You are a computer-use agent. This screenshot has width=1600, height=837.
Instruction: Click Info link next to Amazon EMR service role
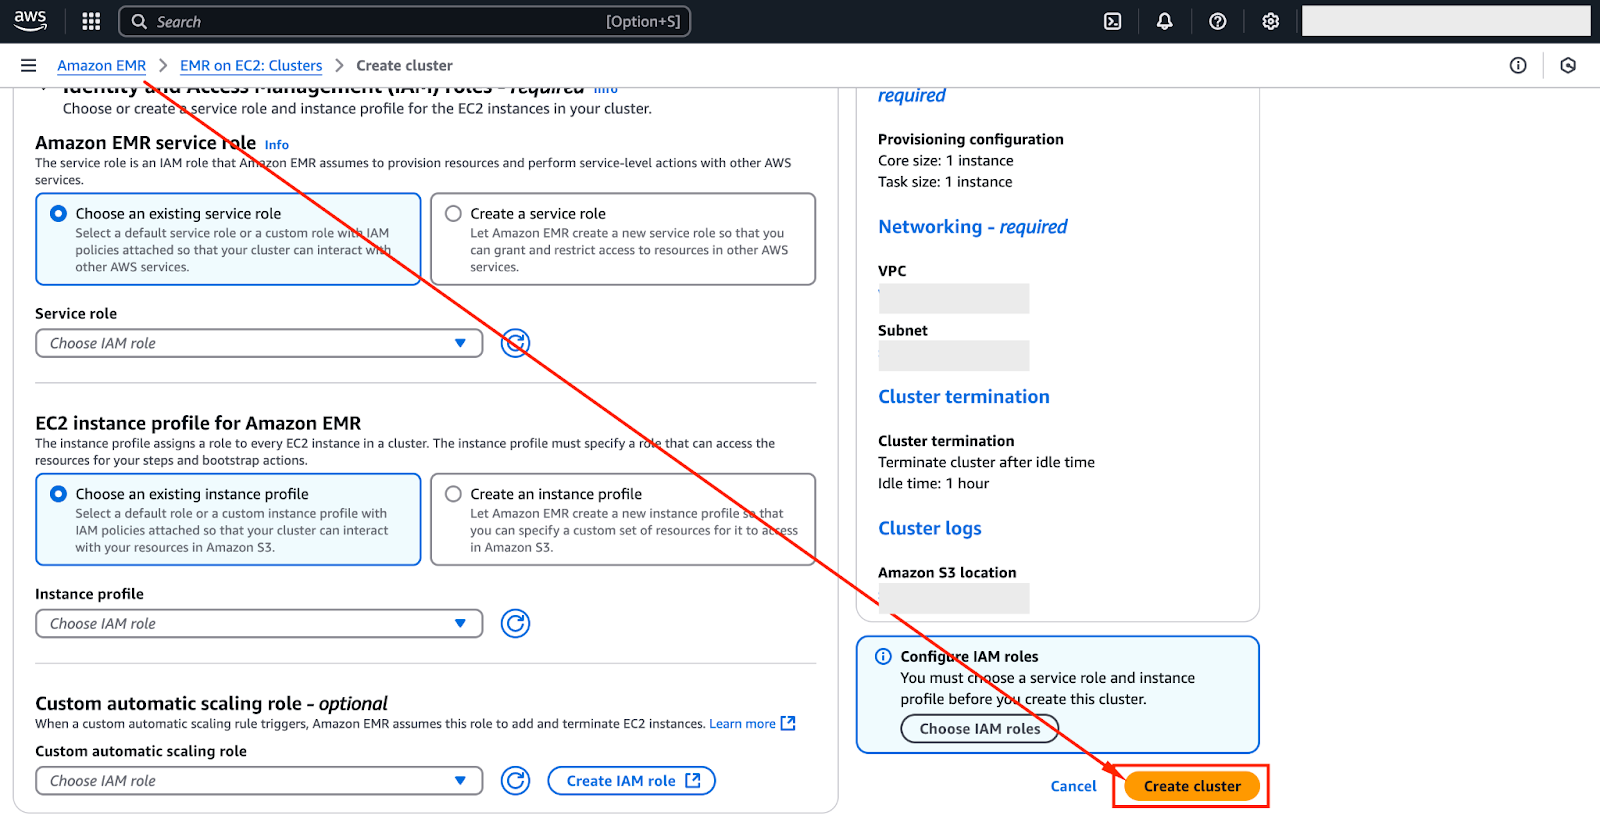pos(277,145)
